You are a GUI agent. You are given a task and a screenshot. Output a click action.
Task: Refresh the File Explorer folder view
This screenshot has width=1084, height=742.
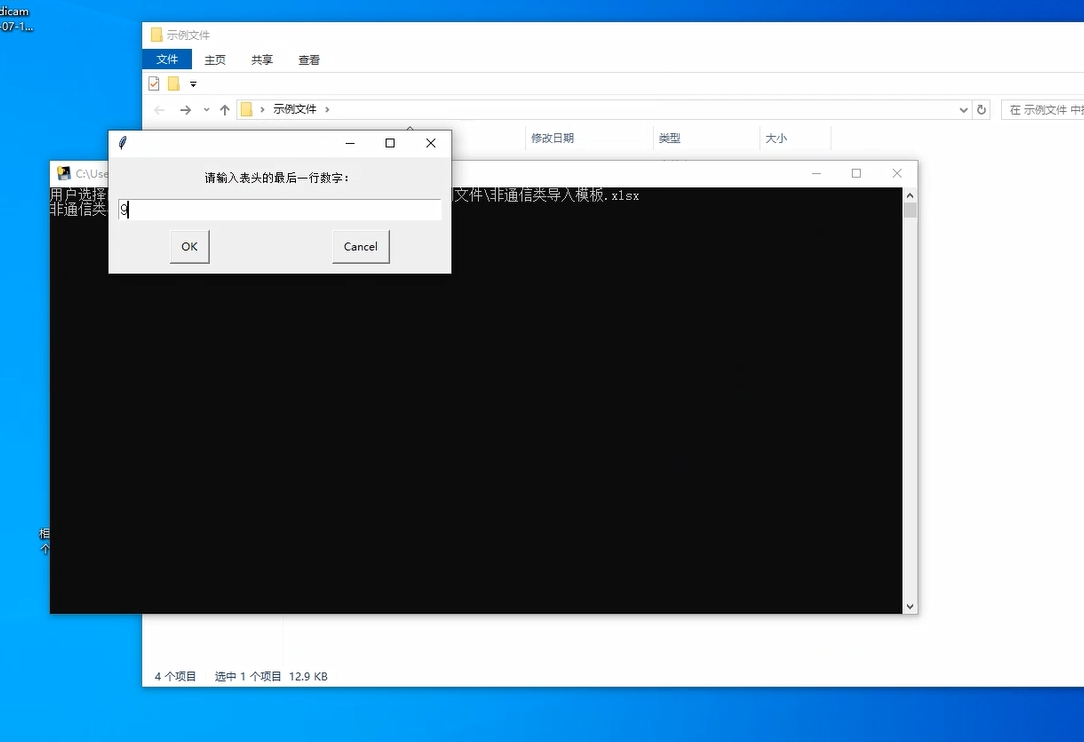click(981, 109)
